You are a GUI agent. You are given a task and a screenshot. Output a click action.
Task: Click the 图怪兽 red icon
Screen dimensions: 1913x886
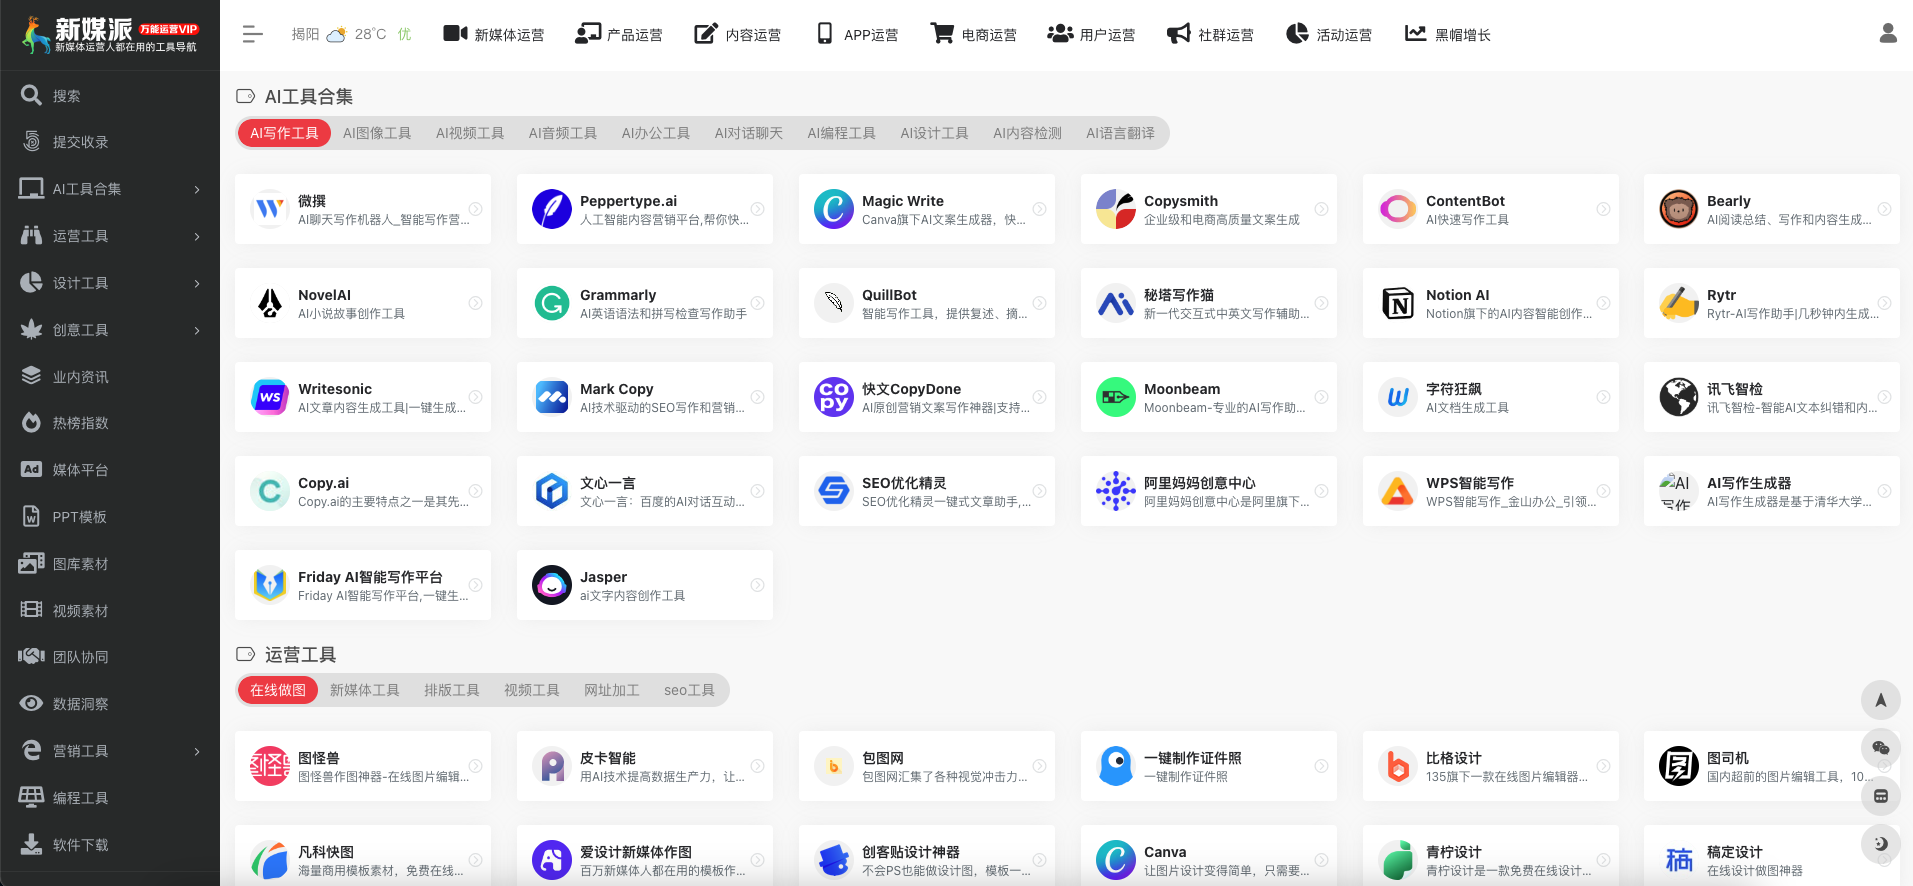point(269,766)
